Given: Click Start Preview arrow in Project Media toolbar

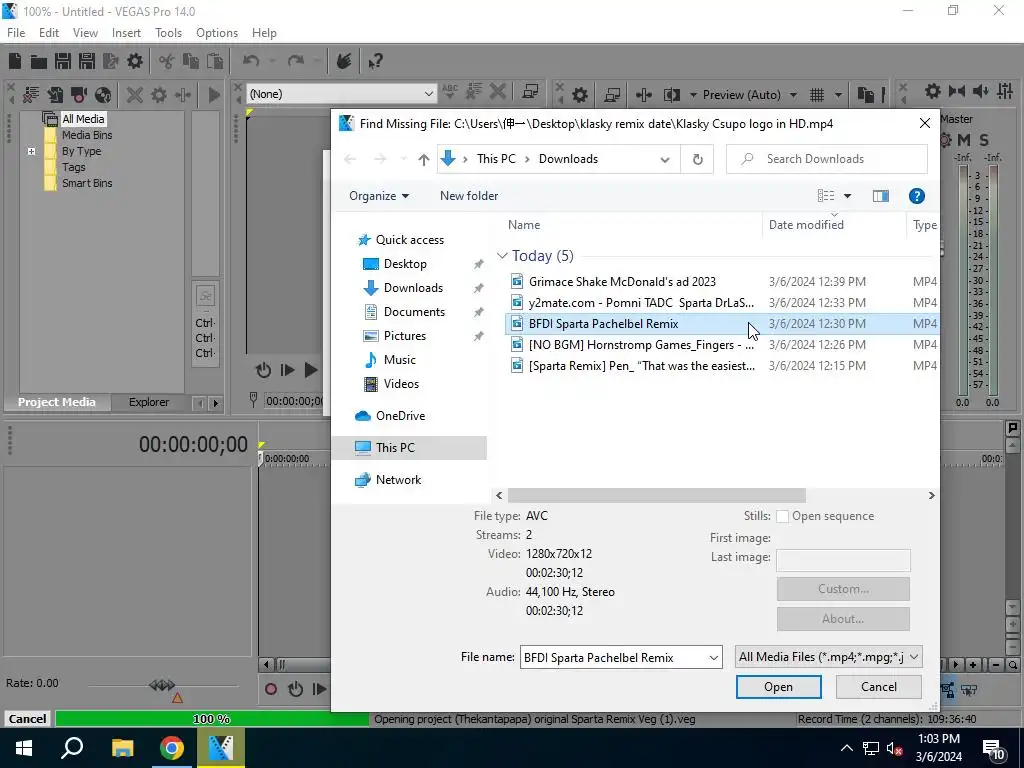Looking at the screenshot, I should 214,95.
